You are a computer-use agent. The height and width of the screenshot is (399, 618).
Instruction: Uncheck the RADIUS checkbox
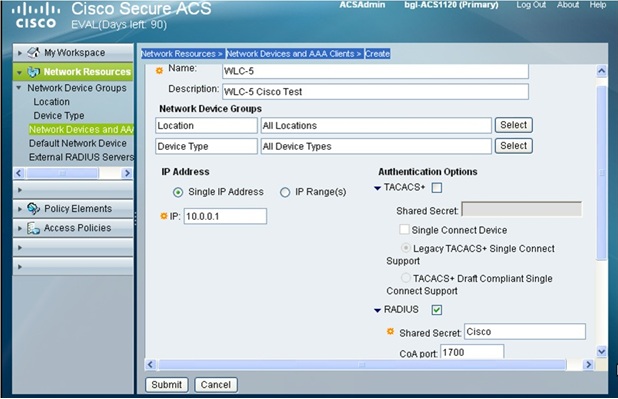[x=437, y=310]
